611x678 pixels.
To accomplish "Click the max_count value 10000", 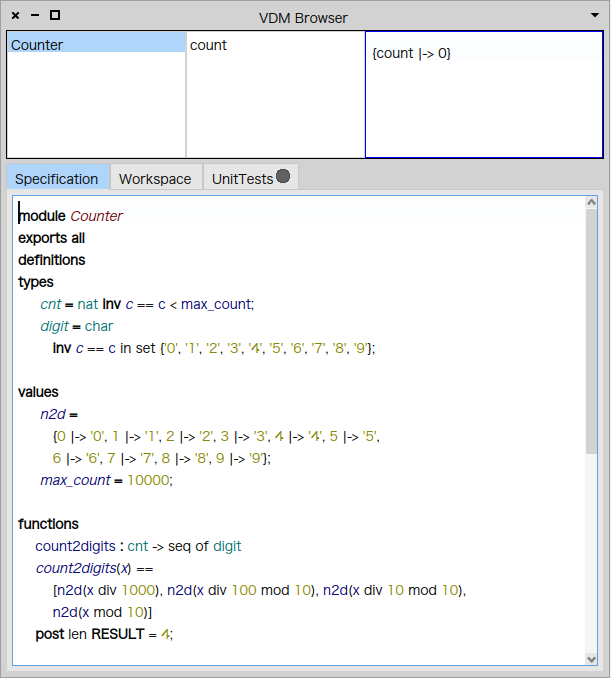I will pyautogui.click(x=149, y=480).
